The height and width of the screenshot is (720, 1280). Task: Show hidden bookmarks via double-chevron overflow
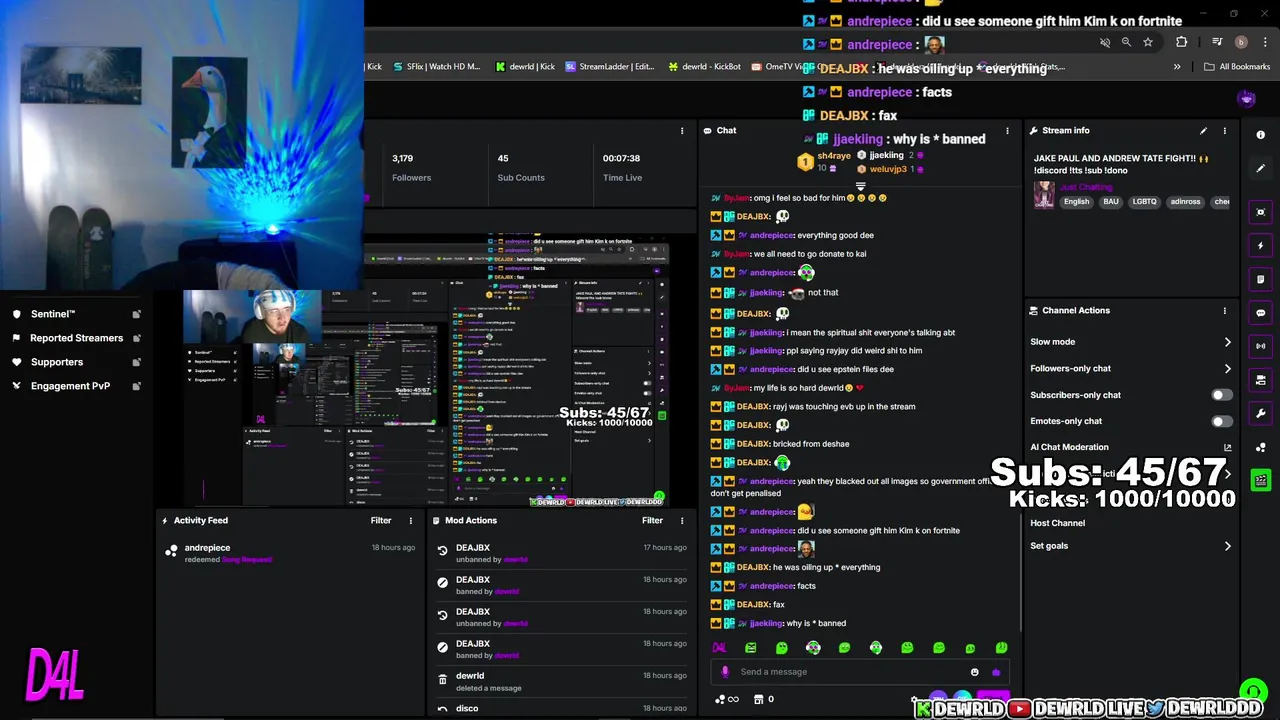click(x=1177, y=67)
